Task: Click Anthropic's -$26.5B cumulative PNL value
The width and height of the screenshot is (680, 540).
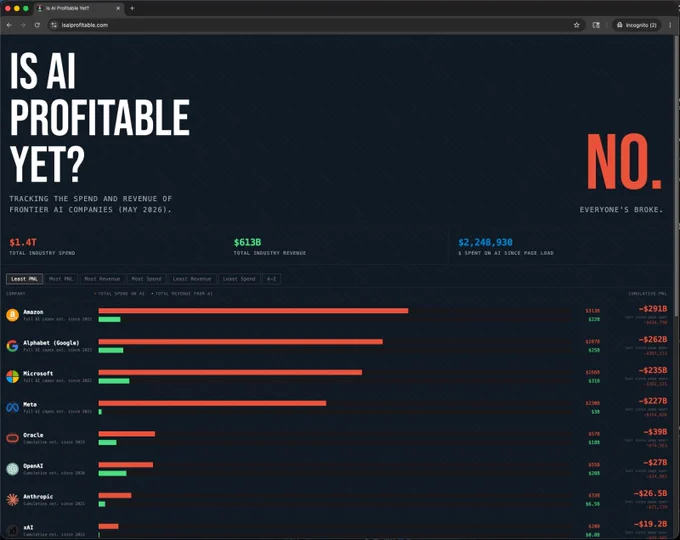Action: [651, 493]
